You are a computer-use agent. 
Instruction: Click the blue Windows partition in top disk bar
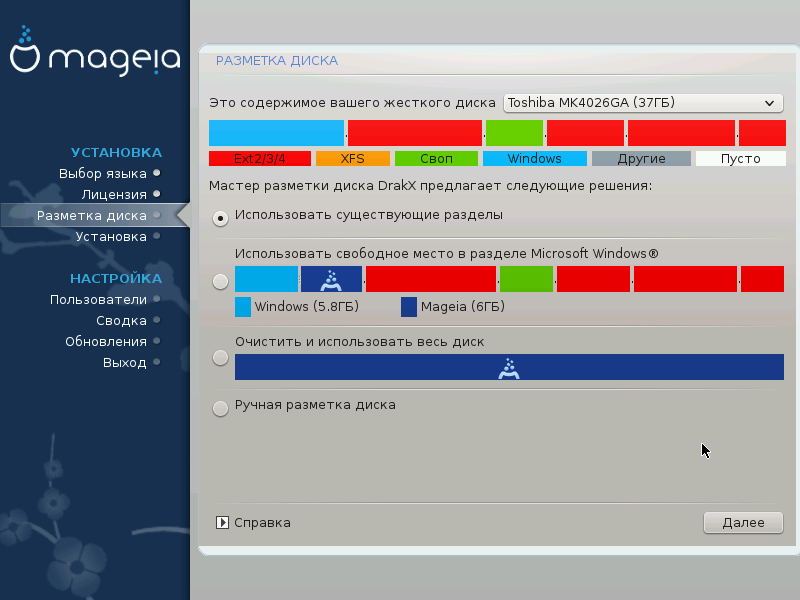[x=277, y=133]
